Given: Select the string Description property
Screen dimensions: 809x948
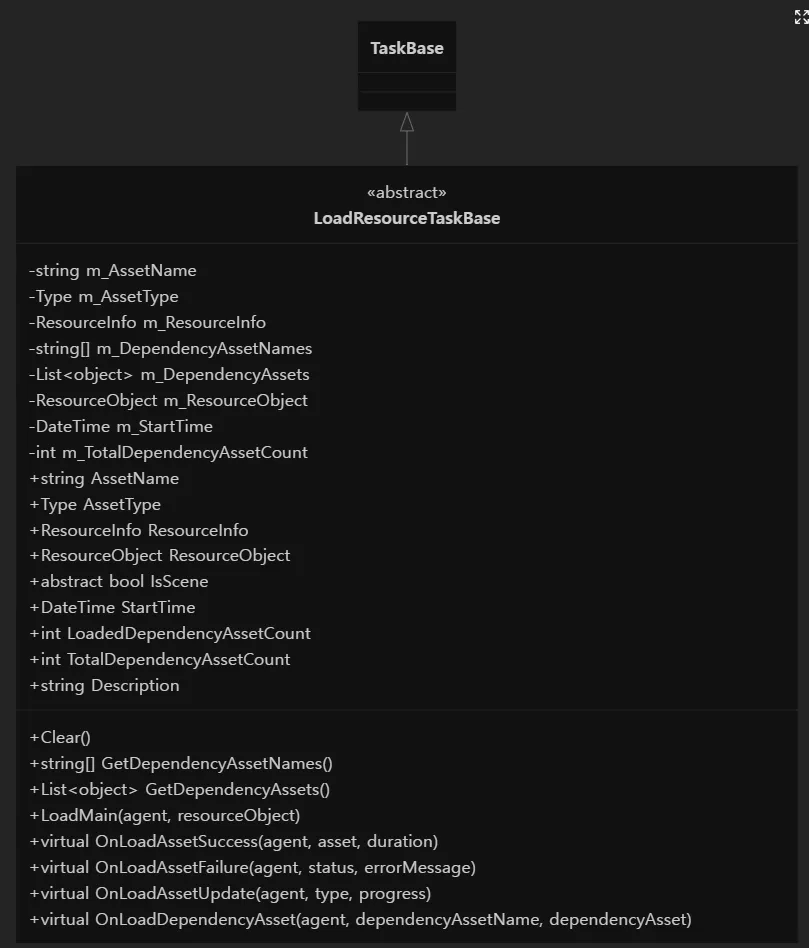Looking at the screenshot, I should tap(105, 685).
